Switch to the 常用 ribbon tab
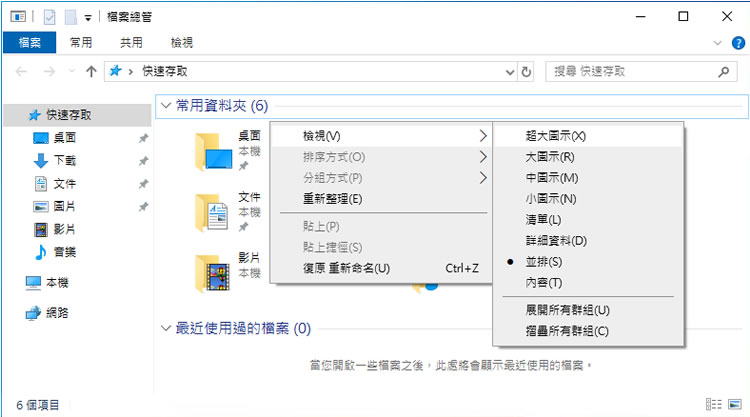 click(81, 43)
